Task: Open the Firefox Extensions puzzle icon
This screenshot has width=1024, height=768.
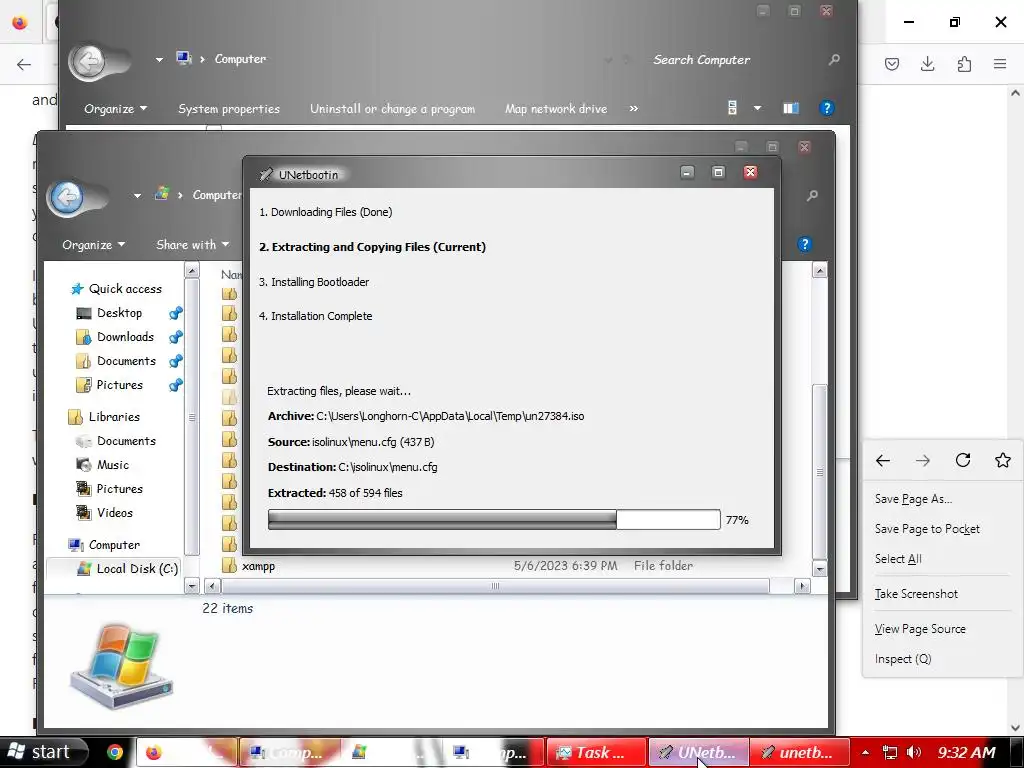Action: pos(964,64)
